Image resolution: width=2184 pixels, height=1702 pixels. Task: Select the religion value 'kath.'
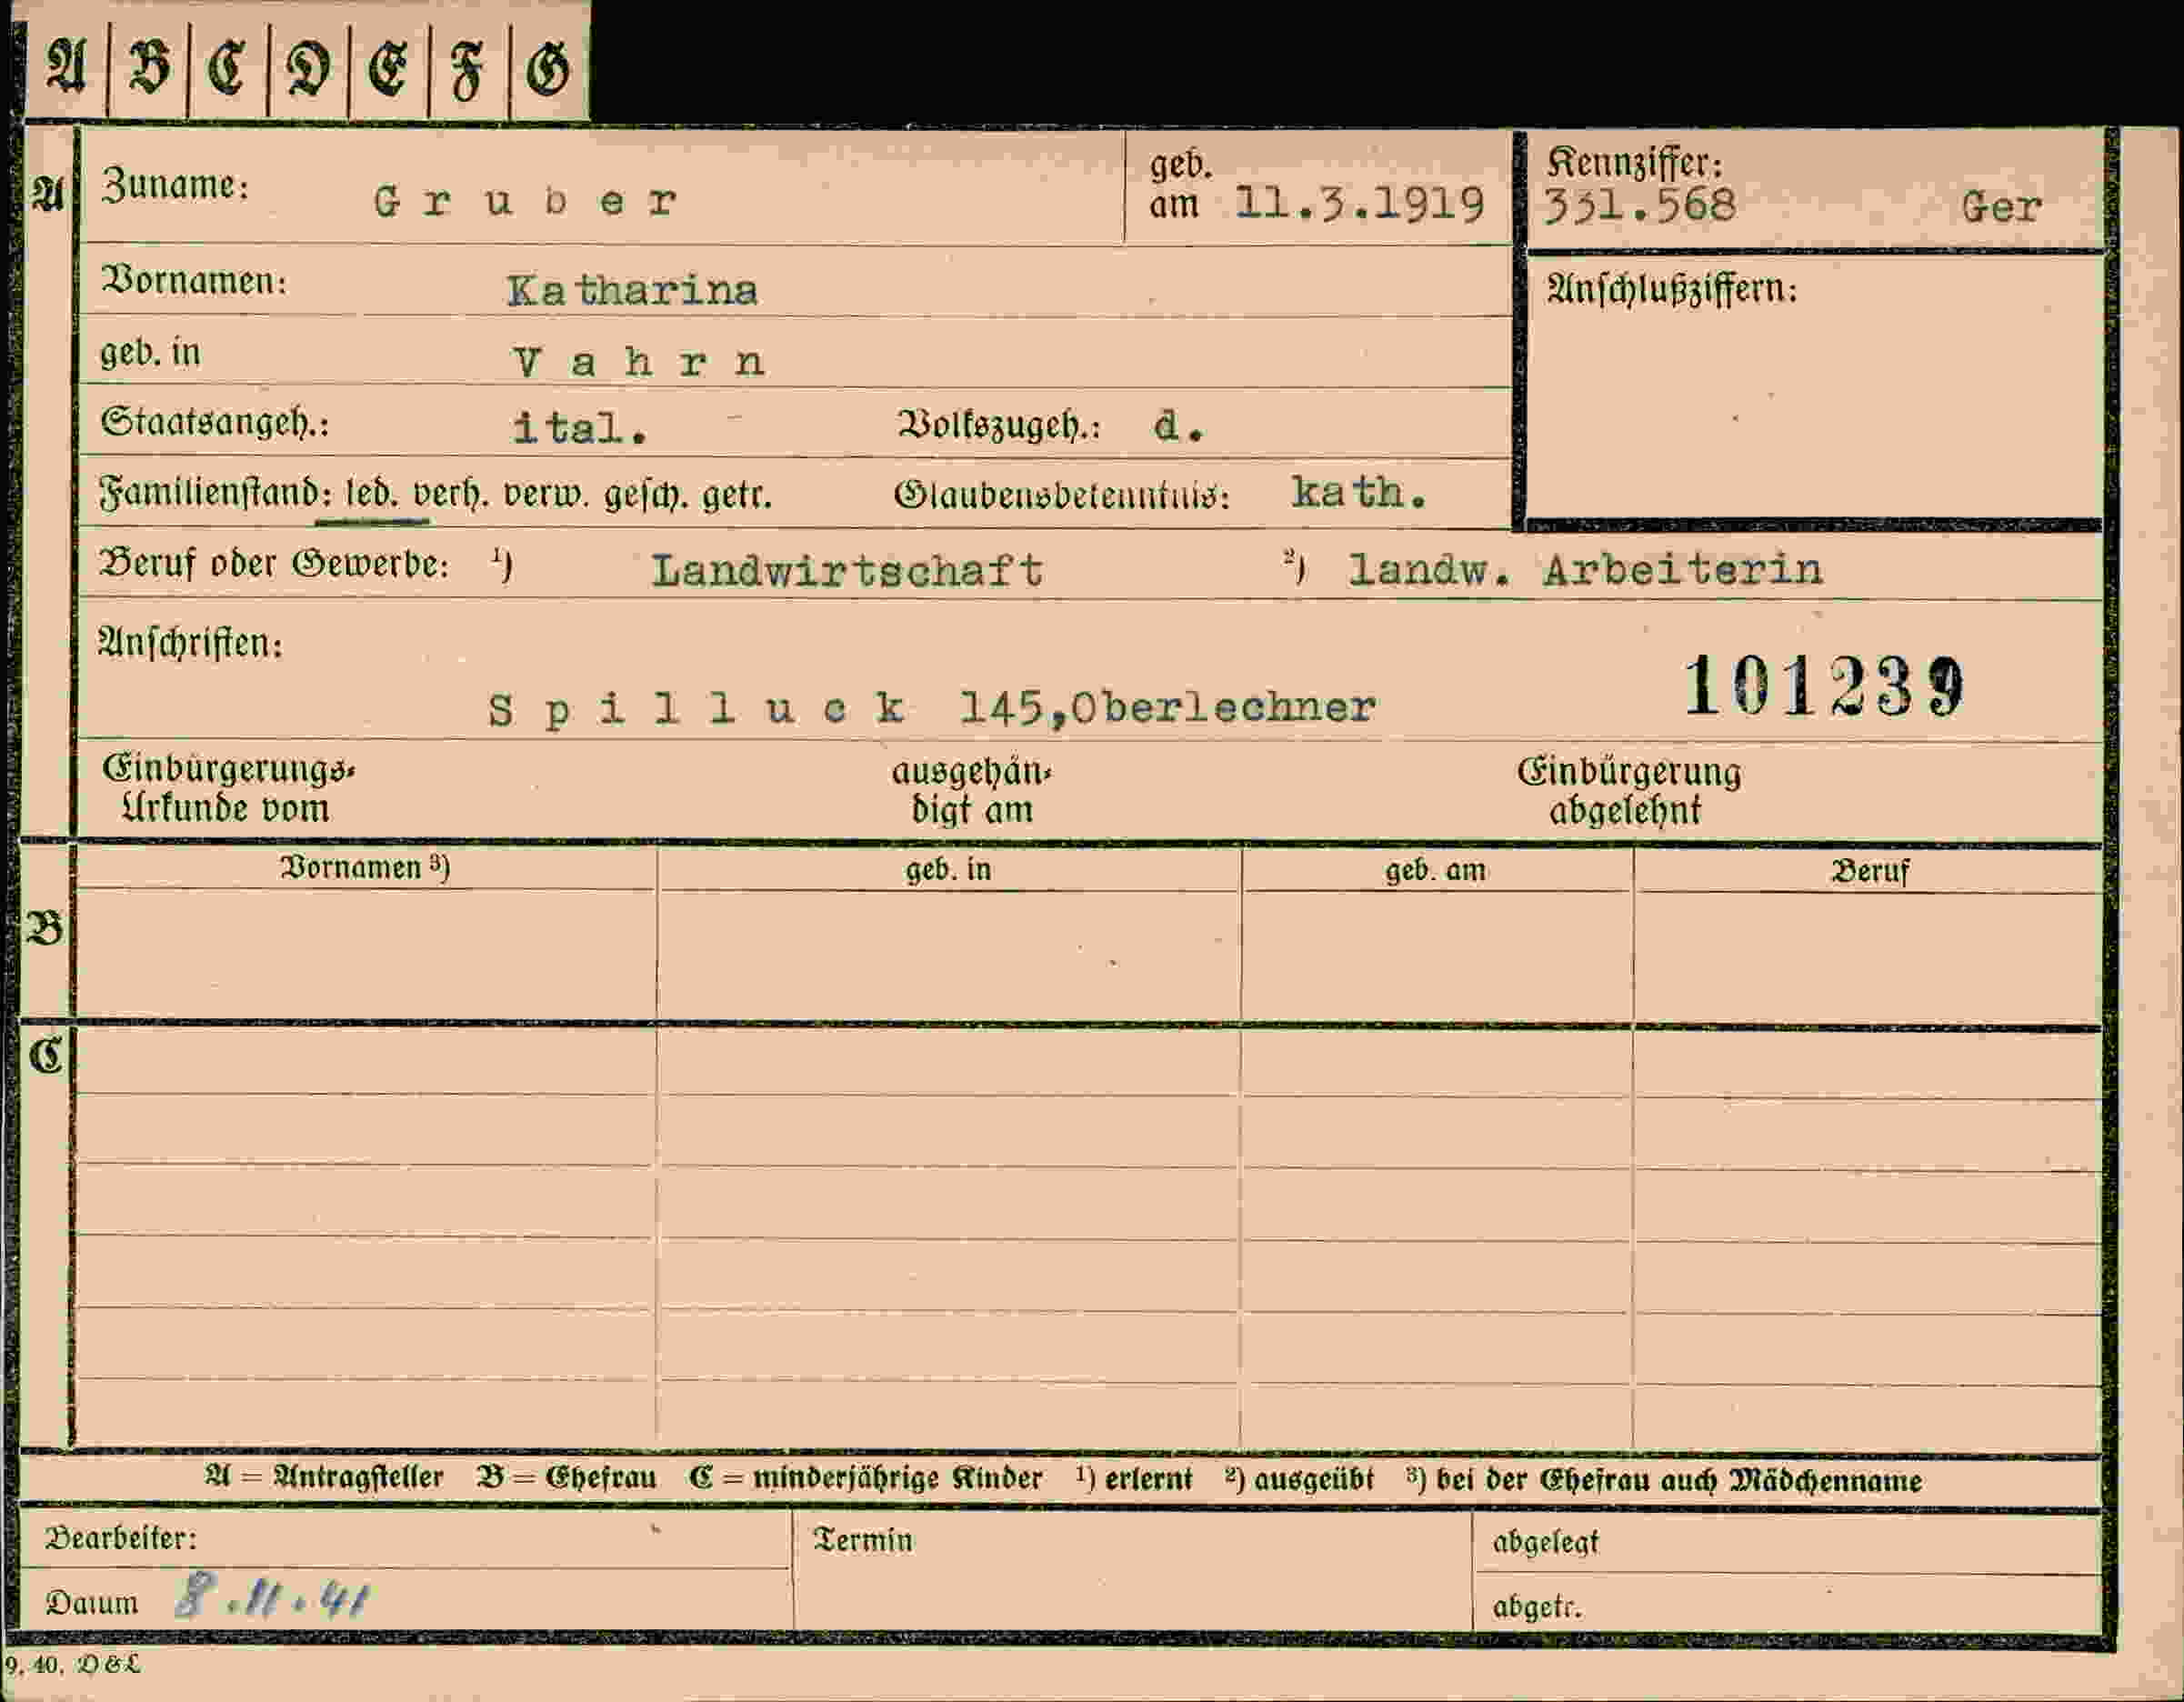click(1358, 492)
